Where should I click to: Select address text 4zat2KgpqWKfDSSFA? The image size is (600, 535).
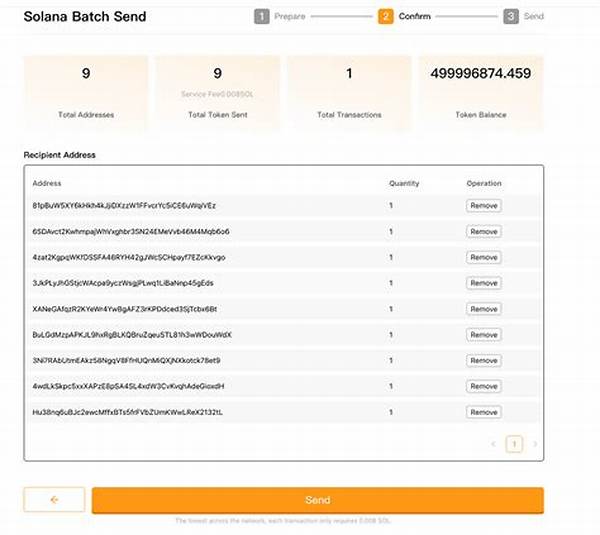(x=129, y=257)
